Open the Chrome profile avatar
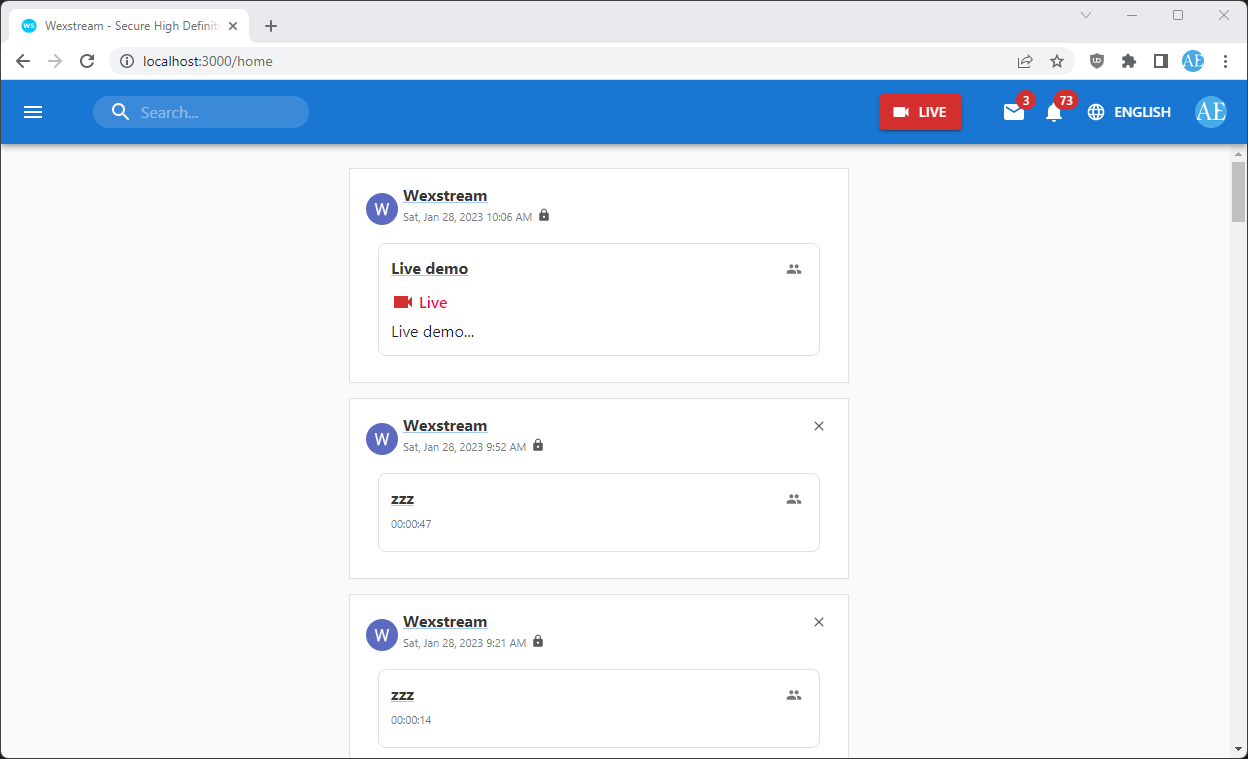Viewport: 1248px width, 759px height. pos(1193,61)
